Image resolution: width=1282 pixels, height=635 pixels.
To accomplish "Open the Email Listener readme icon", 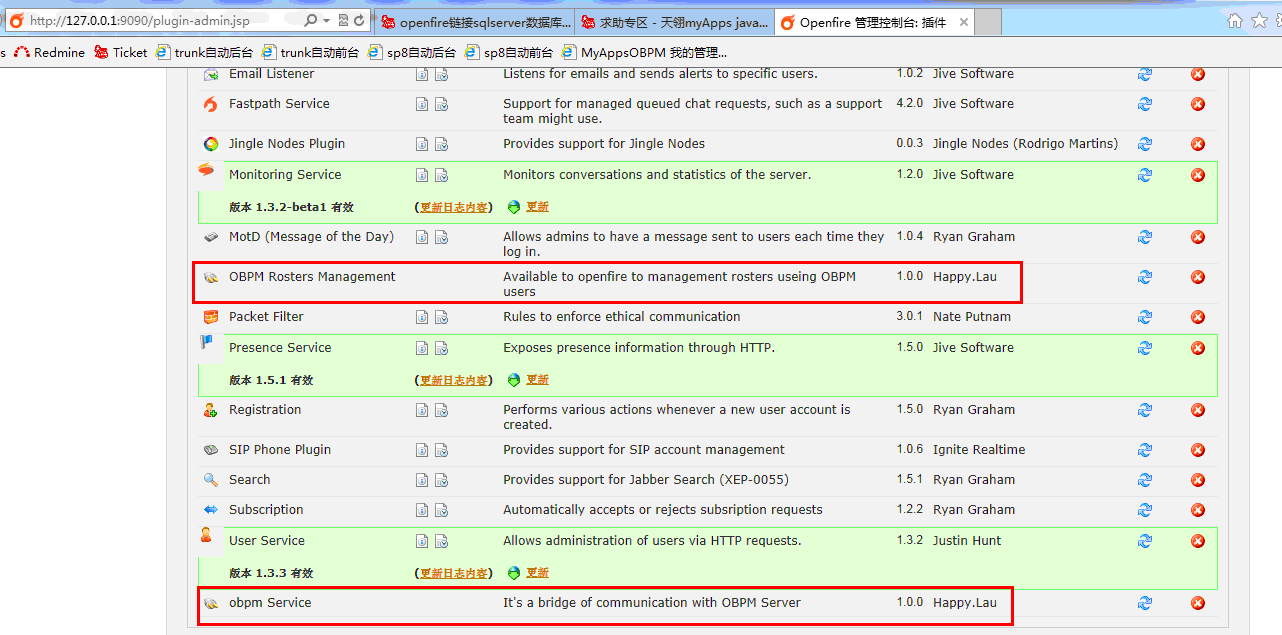I will (x=422, y=74).
